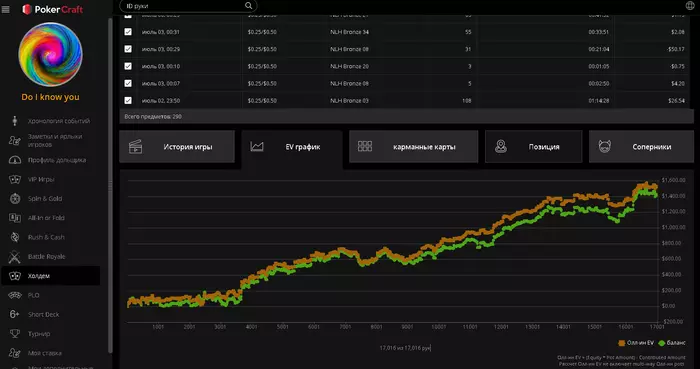Click the rainbow swirl profile avatar
Viewport: 700px width, 369px height.
pos(50,54)
